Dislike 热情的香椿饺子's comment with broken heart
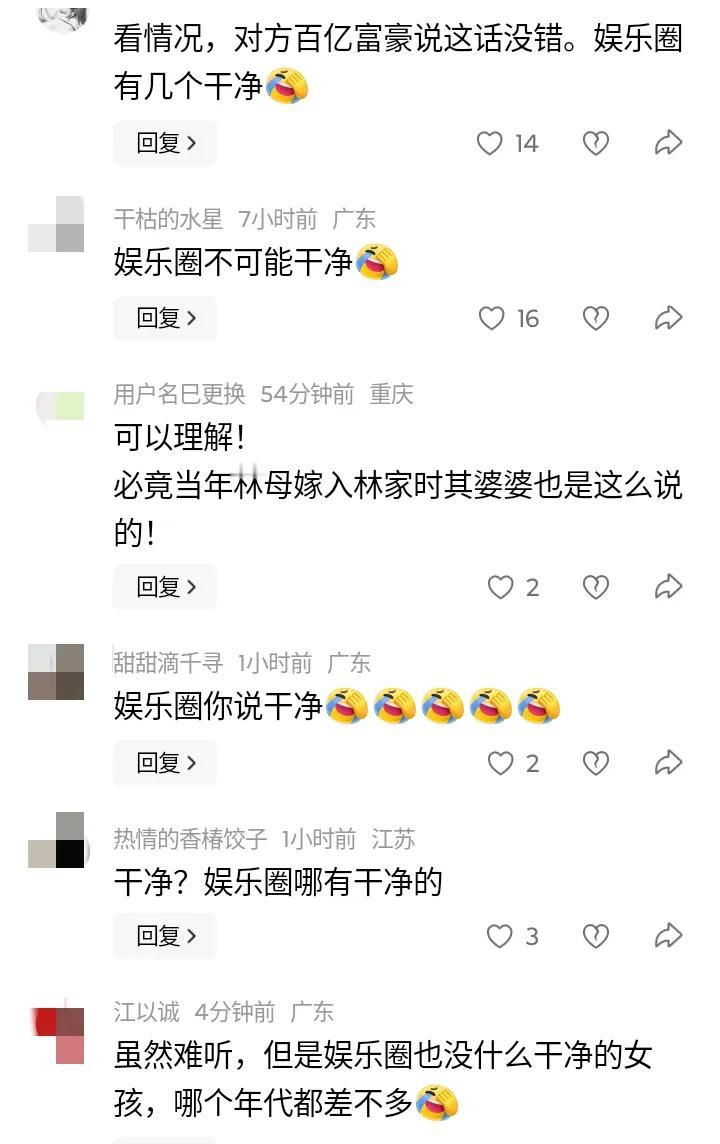This screenshot has height=1144, width=720. 595,935
